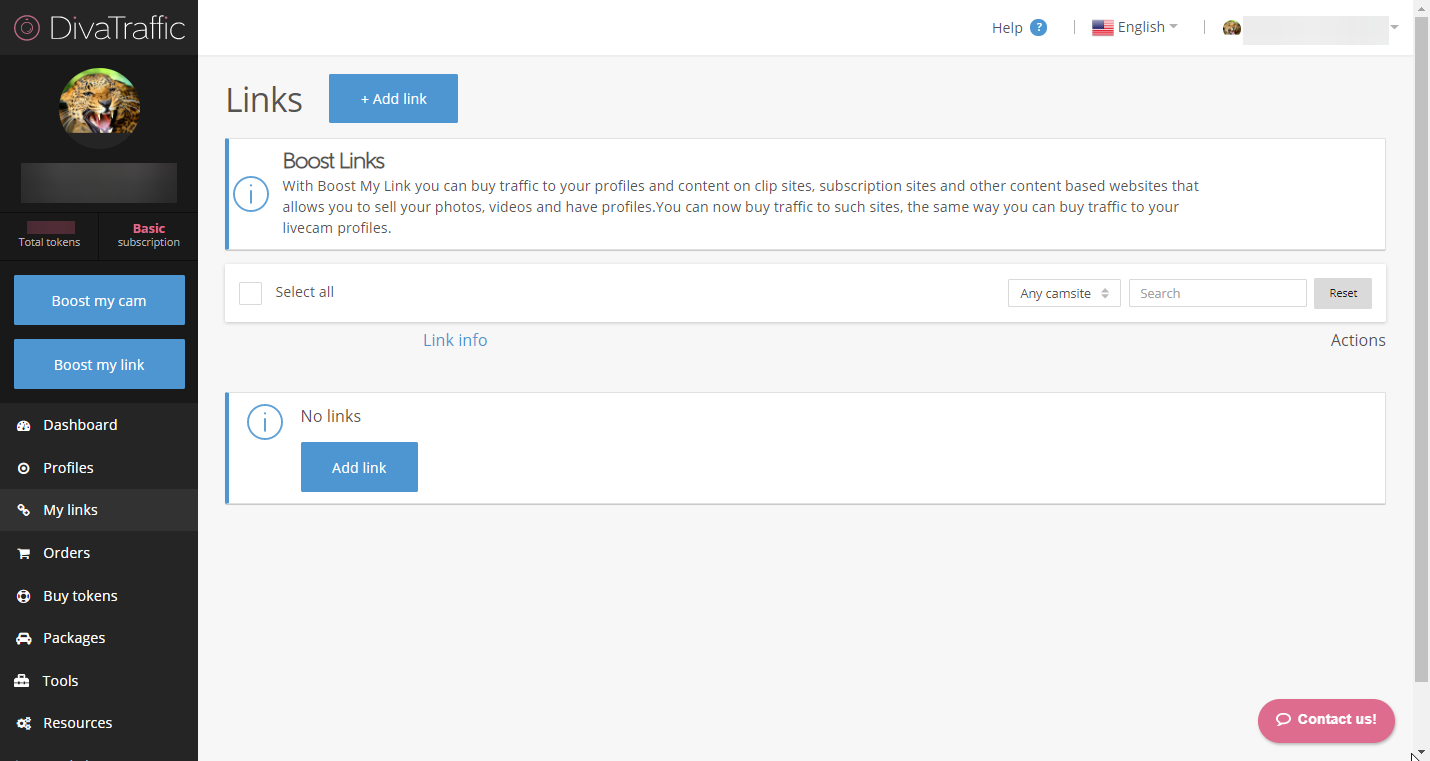Click the Link info column header
Viewport: 1430px width, 761px height.
coord(455,340)
